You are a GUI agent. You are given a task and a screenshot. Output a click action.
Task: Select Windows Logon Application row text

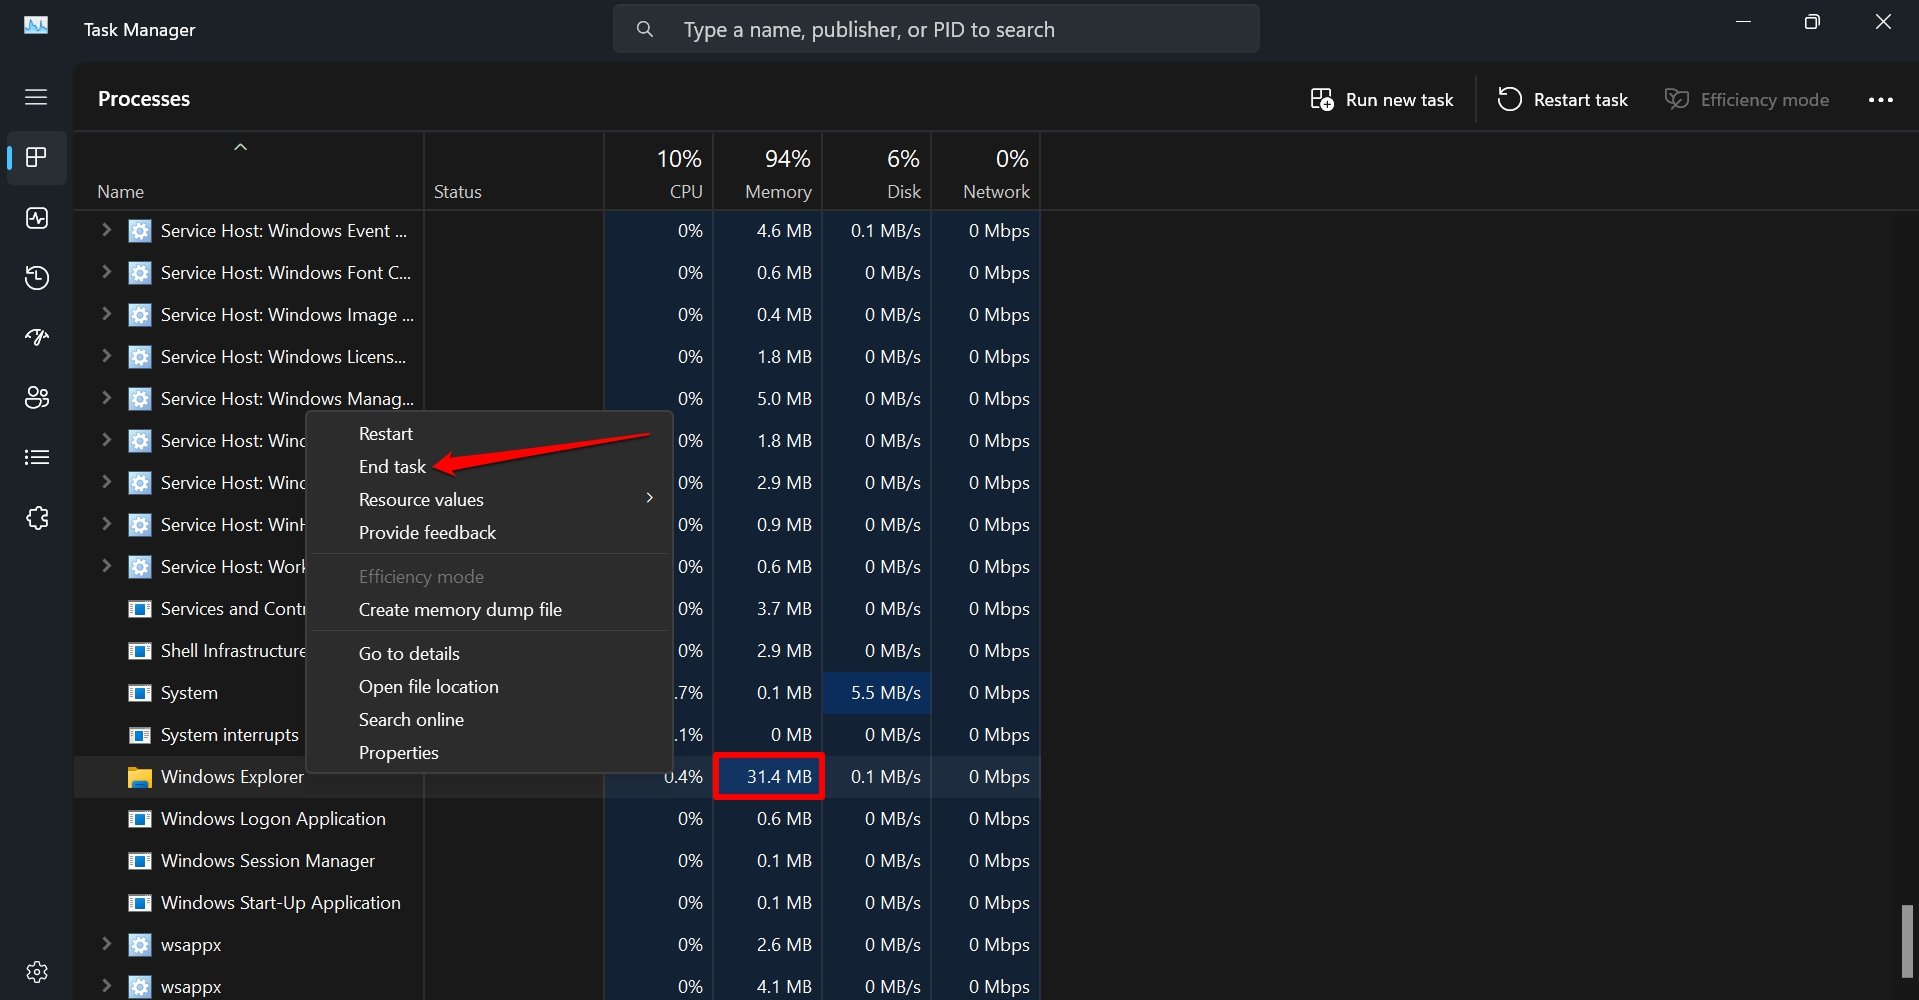pos(273,819)
